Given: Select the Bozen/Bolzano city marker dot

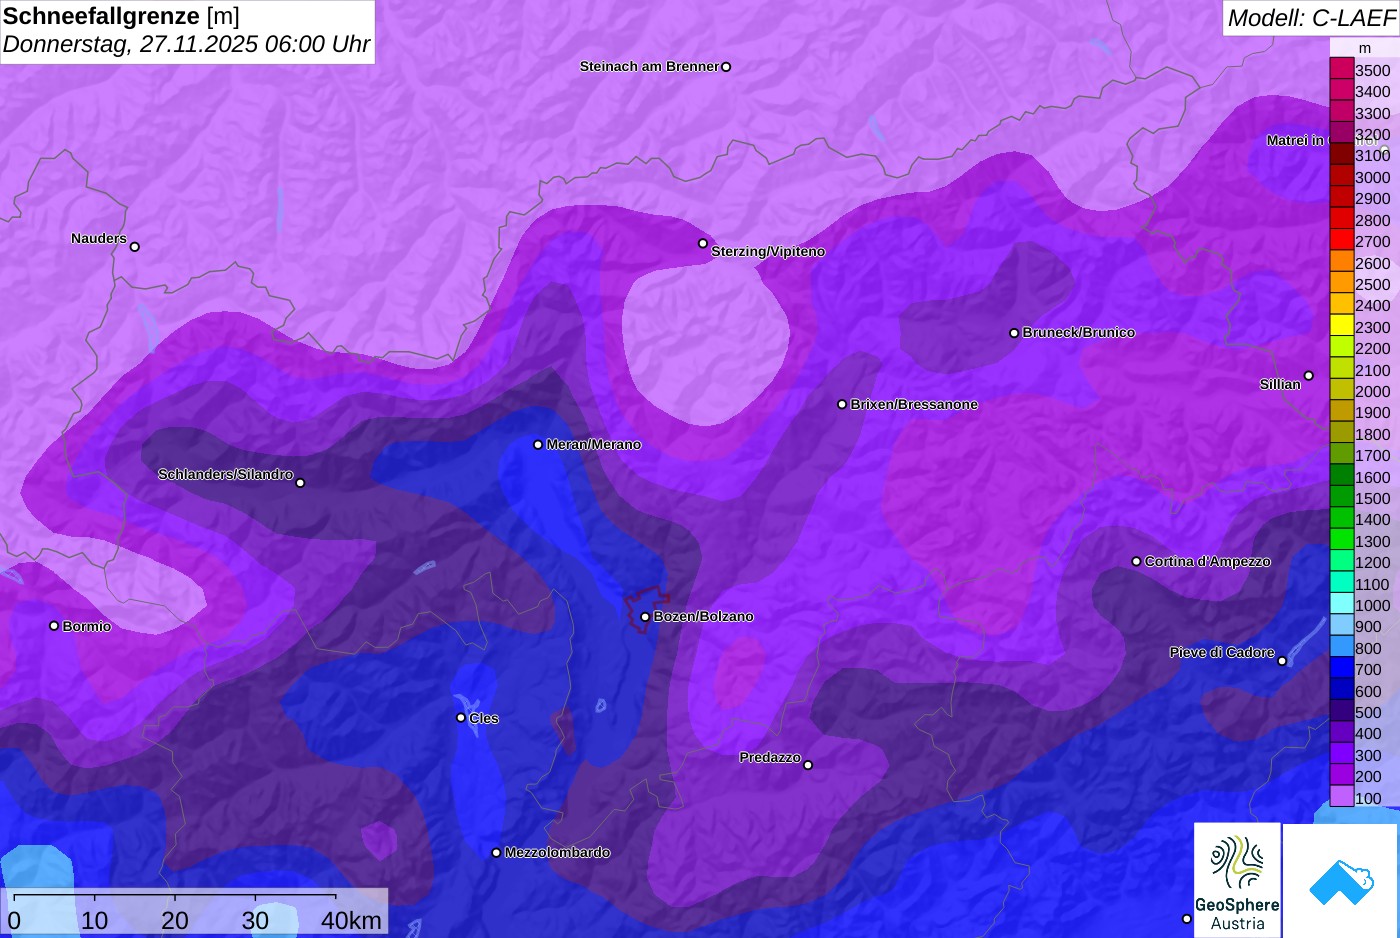Looking at the screenshot, I should (x=645, y=617).
